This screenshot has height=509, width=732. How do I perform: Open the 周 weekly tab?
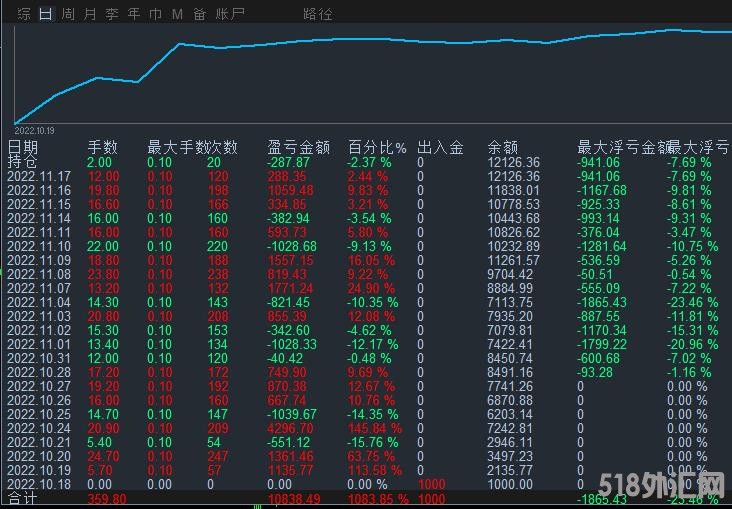pos(67,14)
